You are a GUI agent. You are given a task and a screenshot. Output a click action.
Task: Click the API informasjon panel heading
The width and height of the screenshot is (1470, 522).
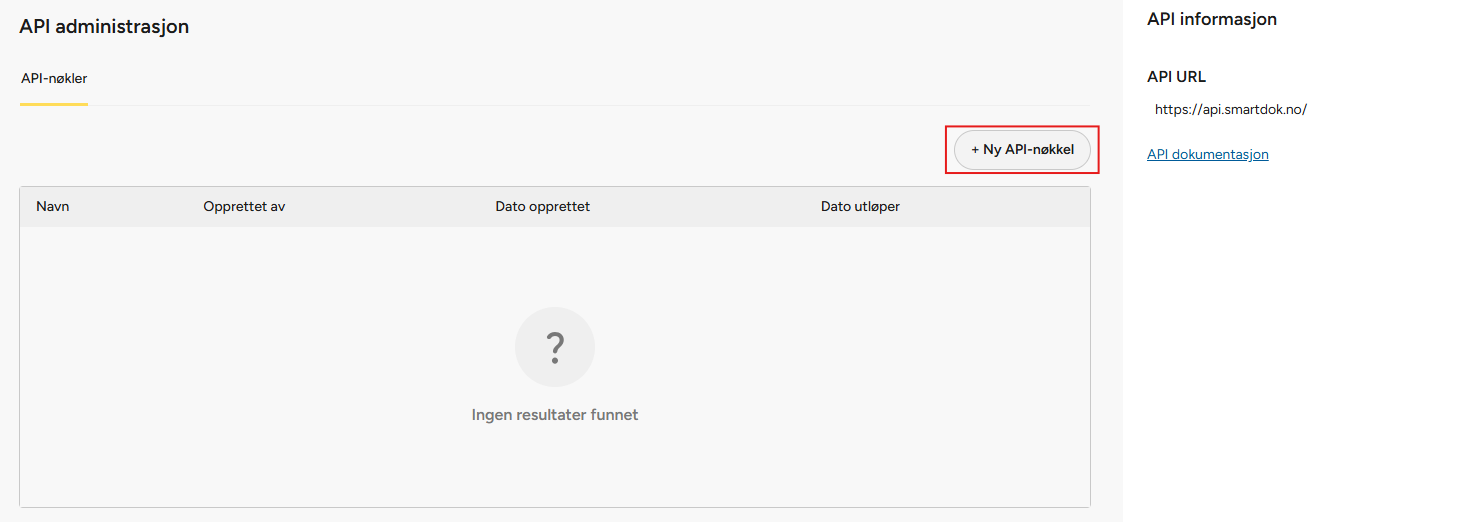click(x=1212, y=19)
